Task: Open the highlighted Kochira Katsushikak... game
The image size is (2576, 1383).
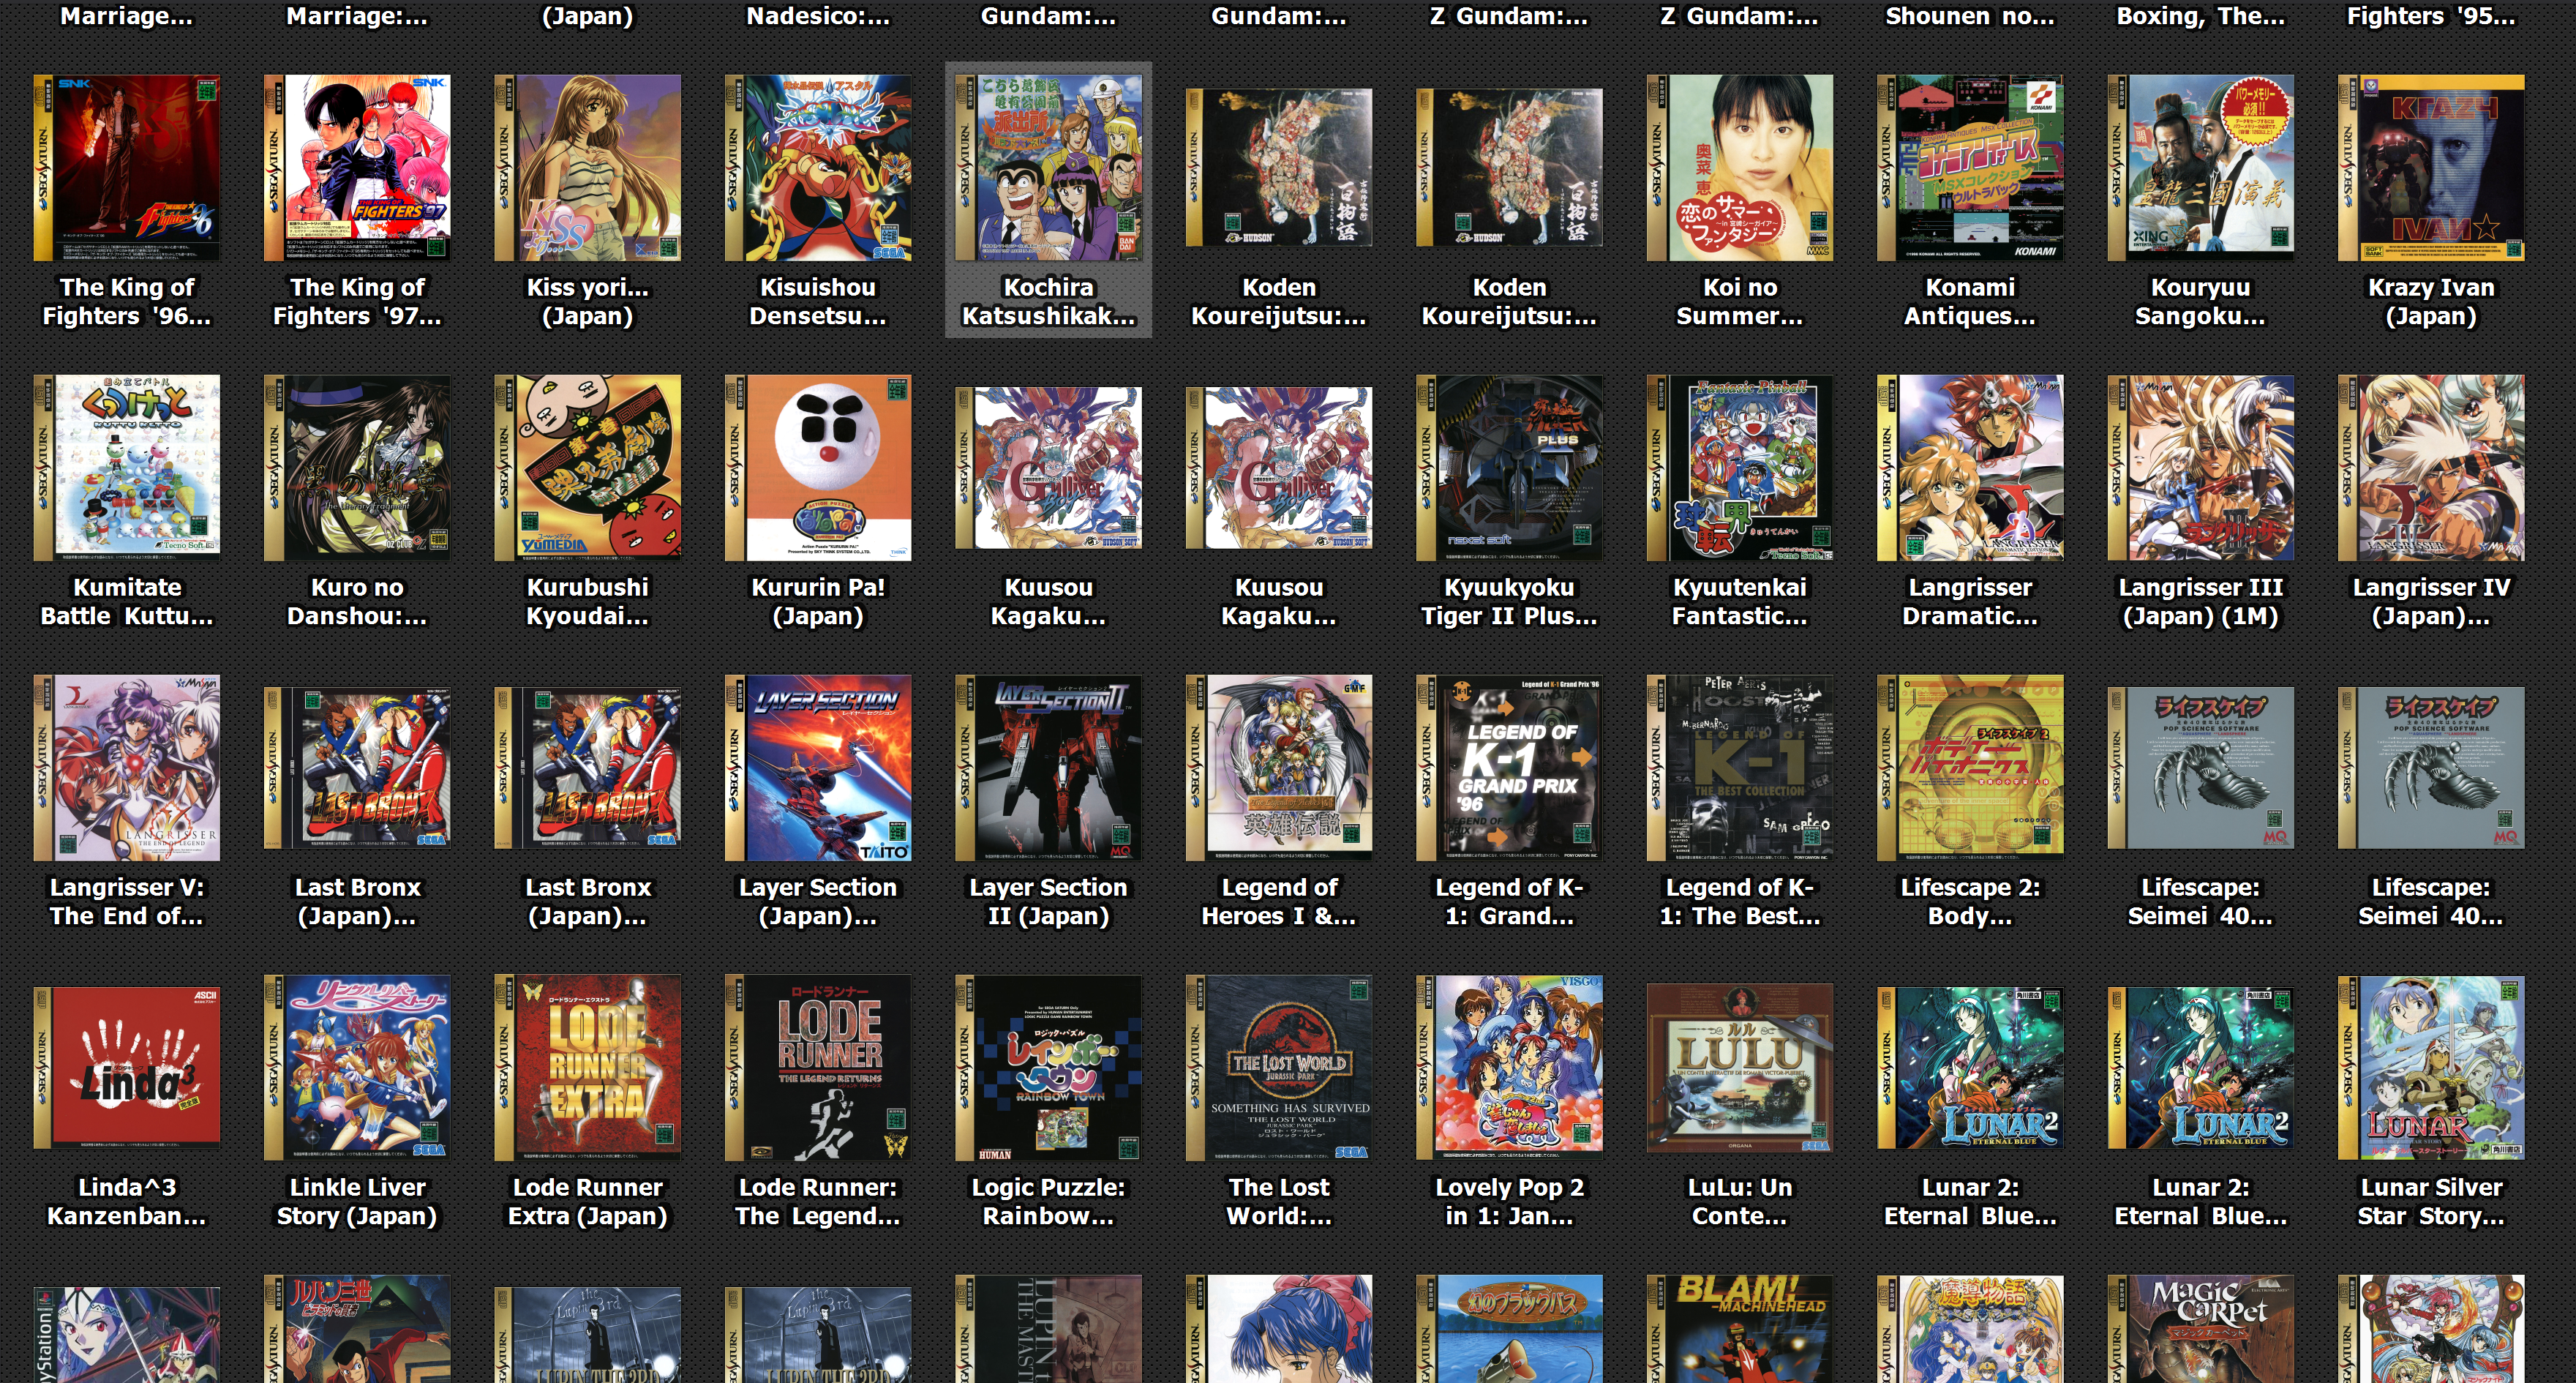Action: coord(1048,200)
